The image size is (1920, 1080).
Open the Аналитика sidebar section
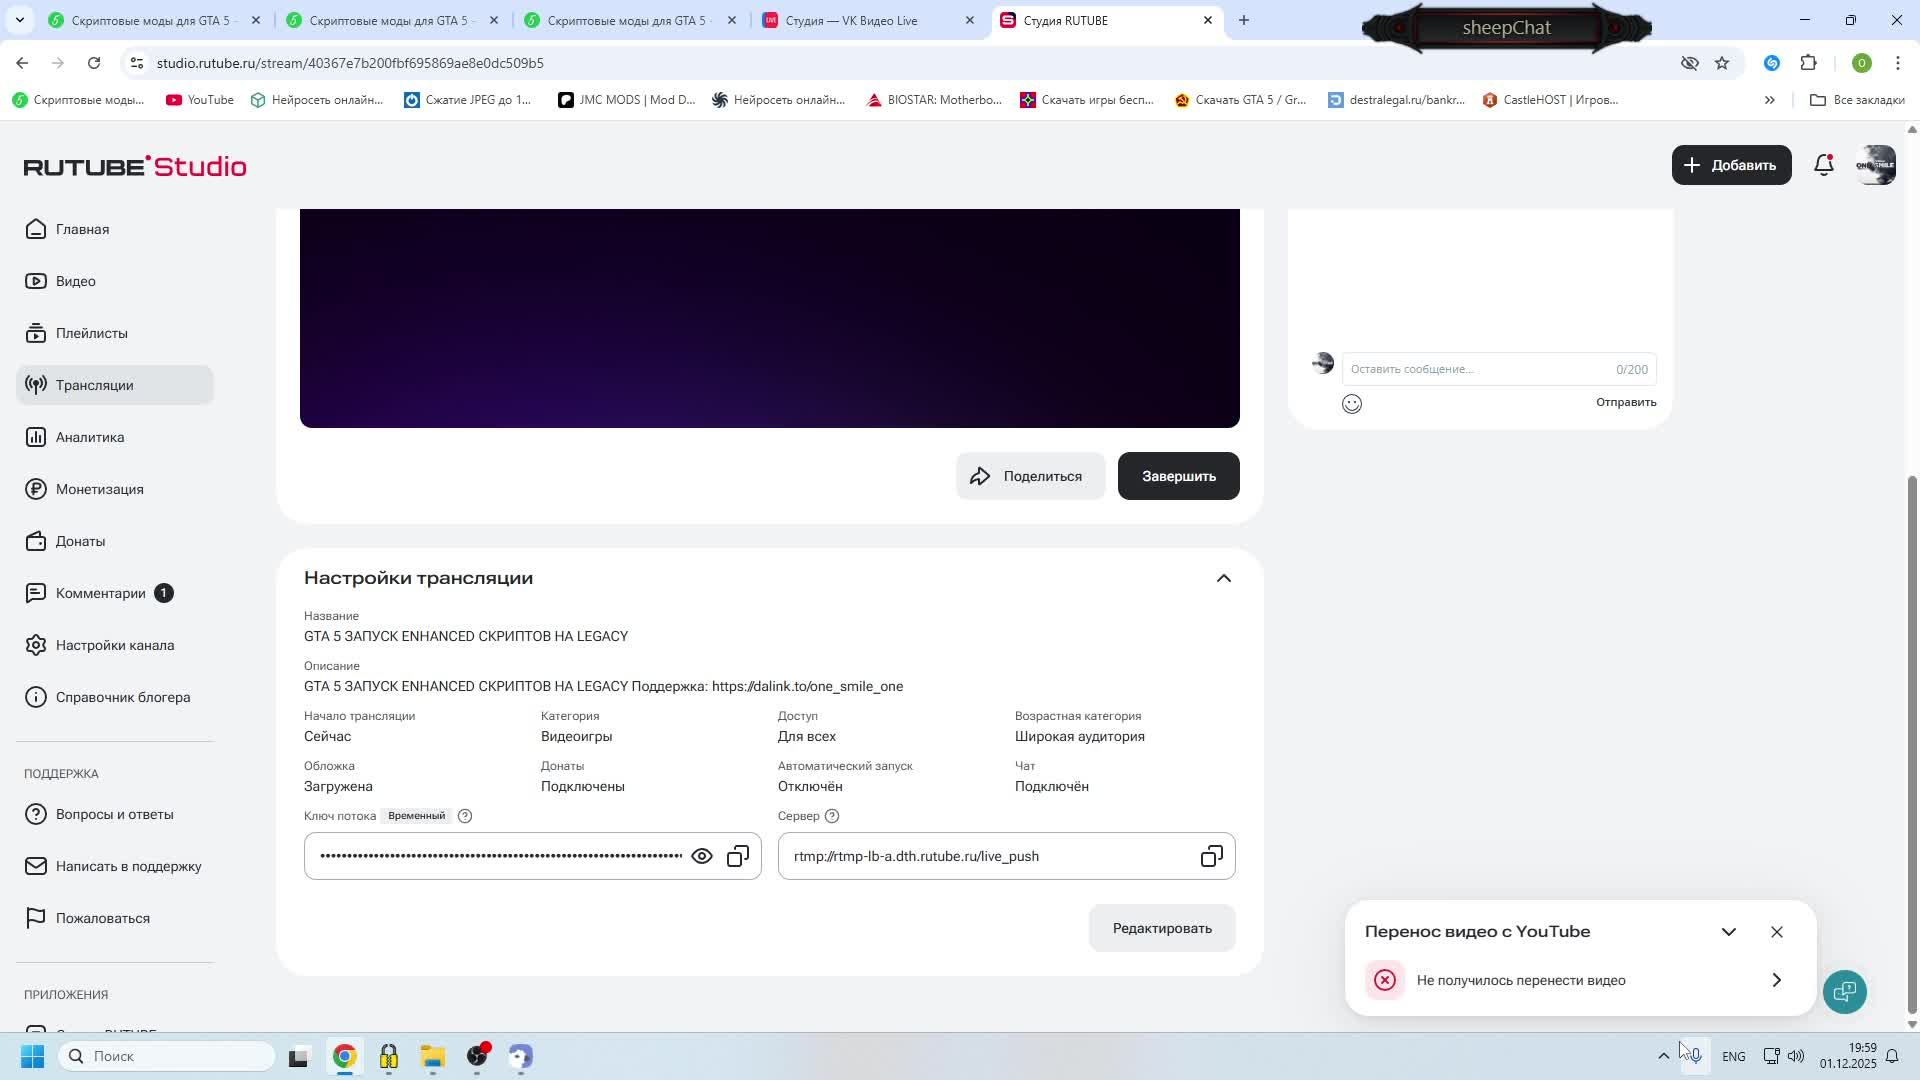pyautogui.click(x=90, y=437)
